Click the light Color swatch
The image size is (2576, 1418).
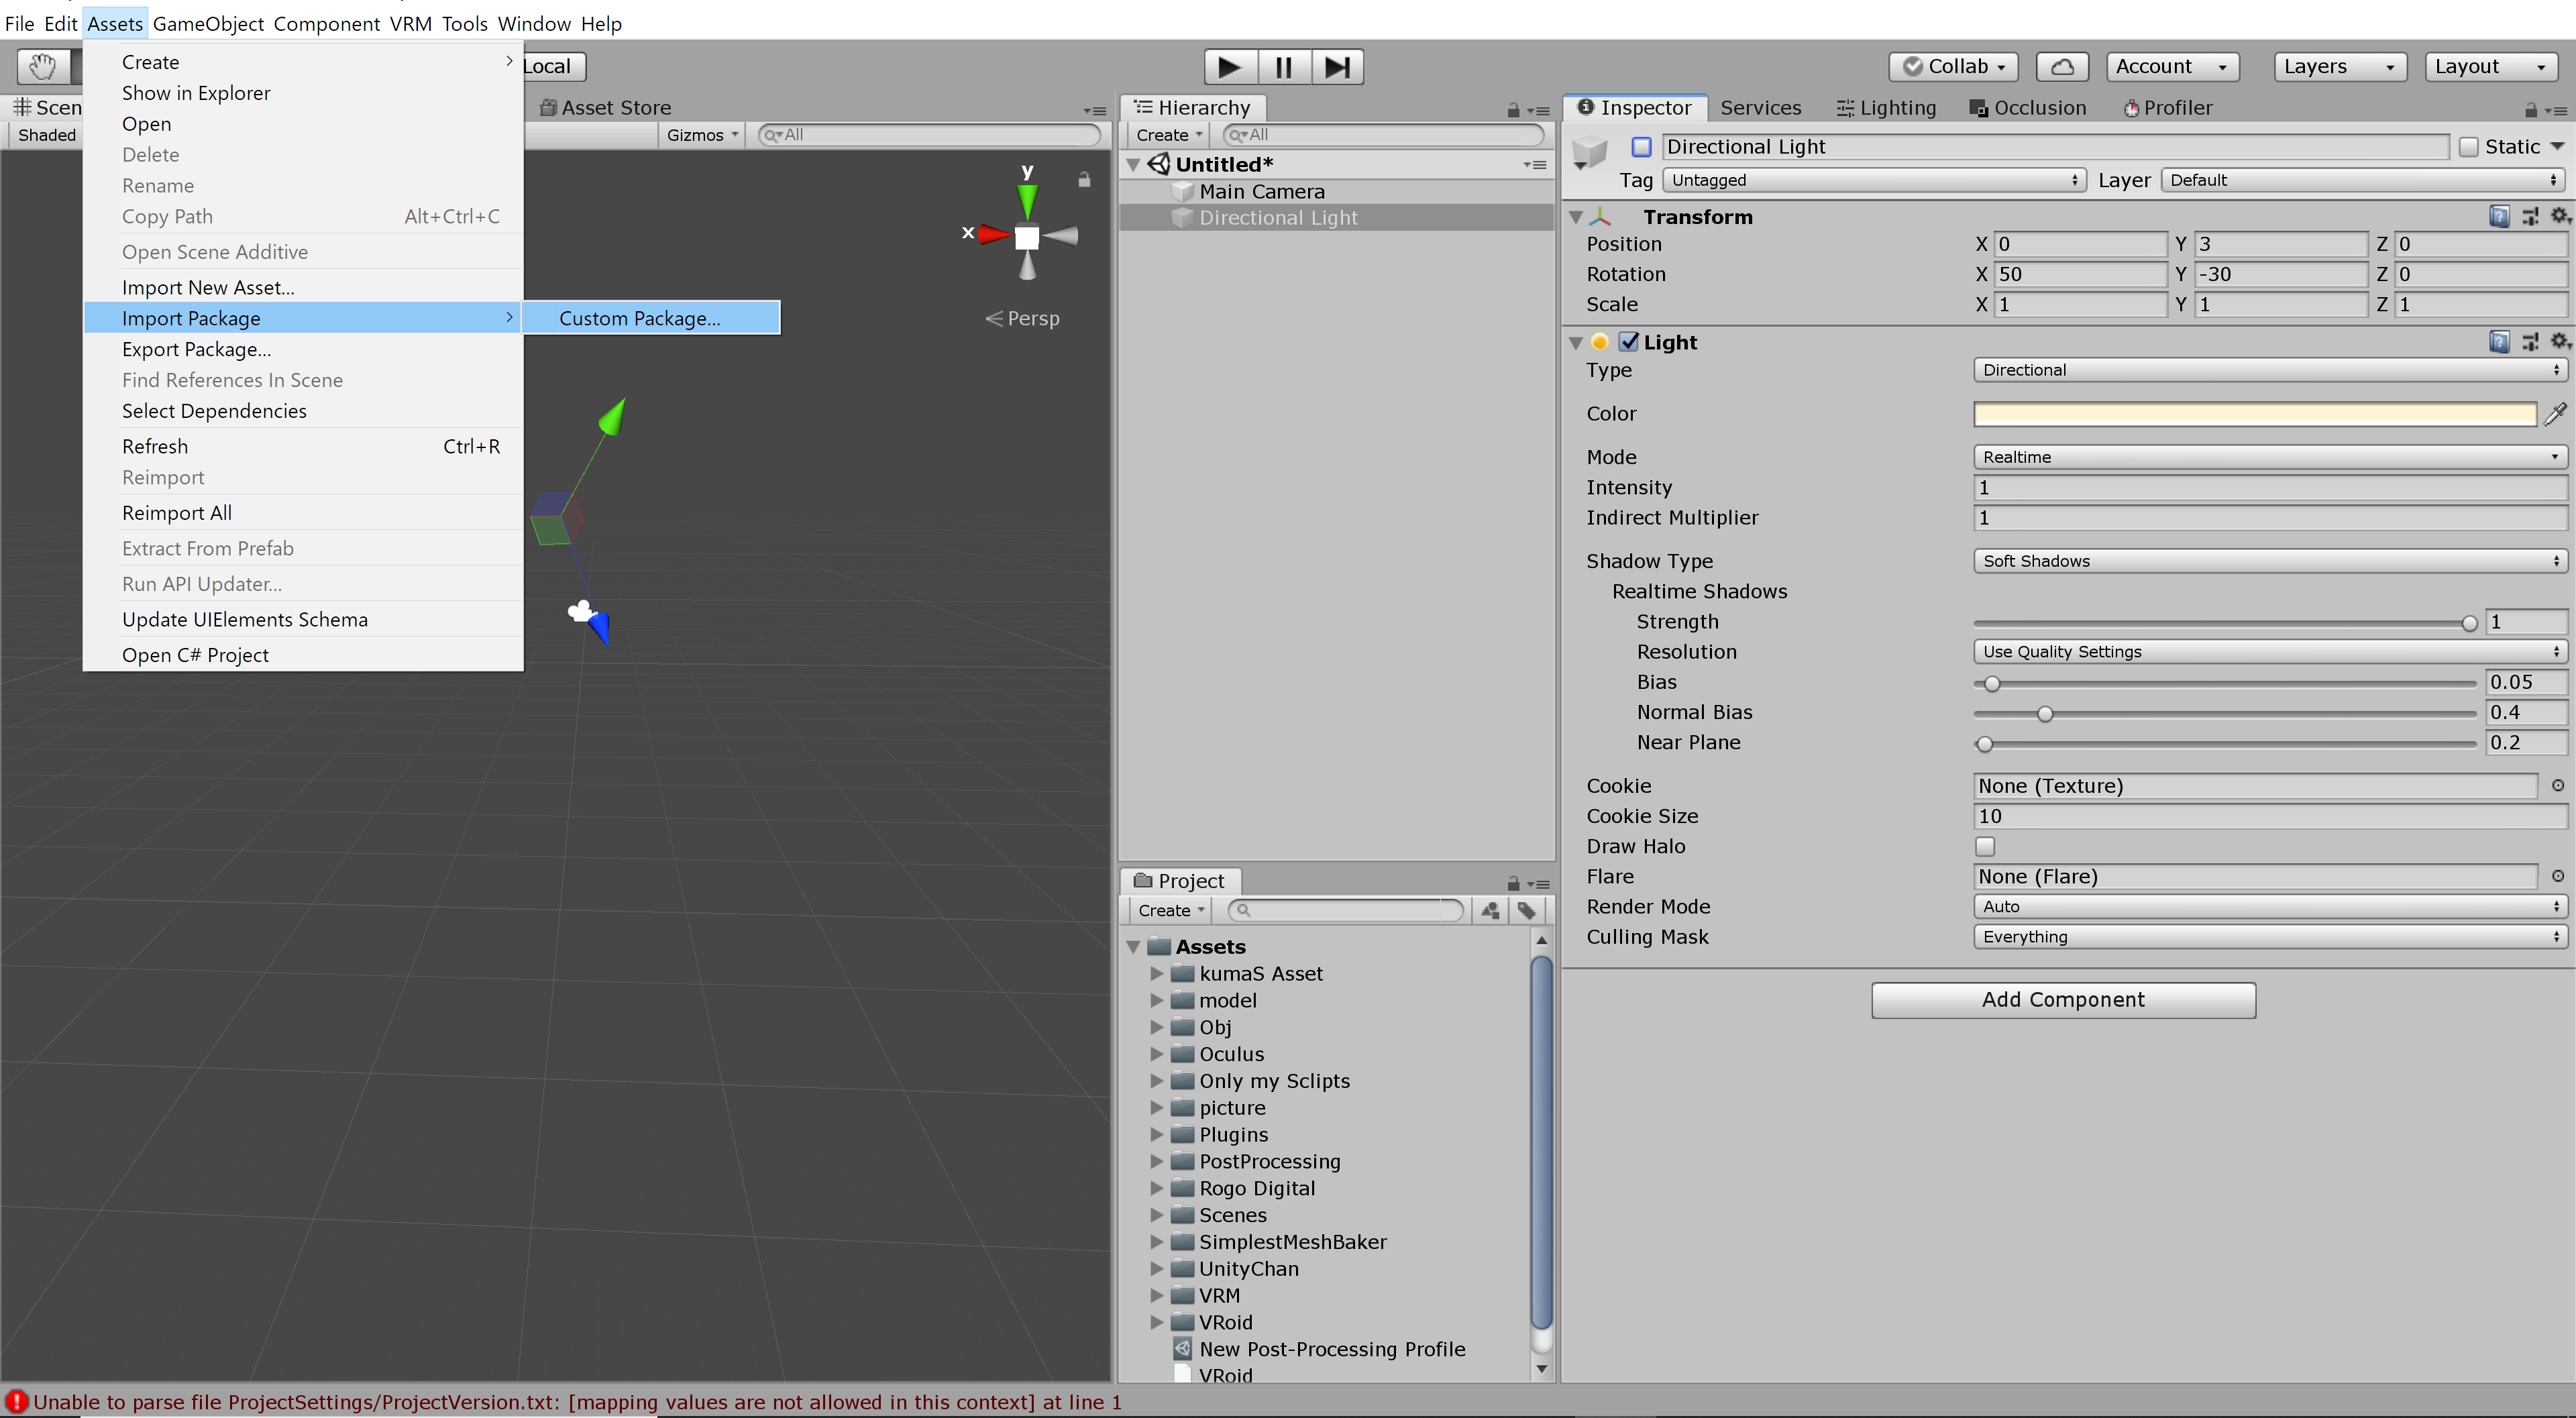2254,414
